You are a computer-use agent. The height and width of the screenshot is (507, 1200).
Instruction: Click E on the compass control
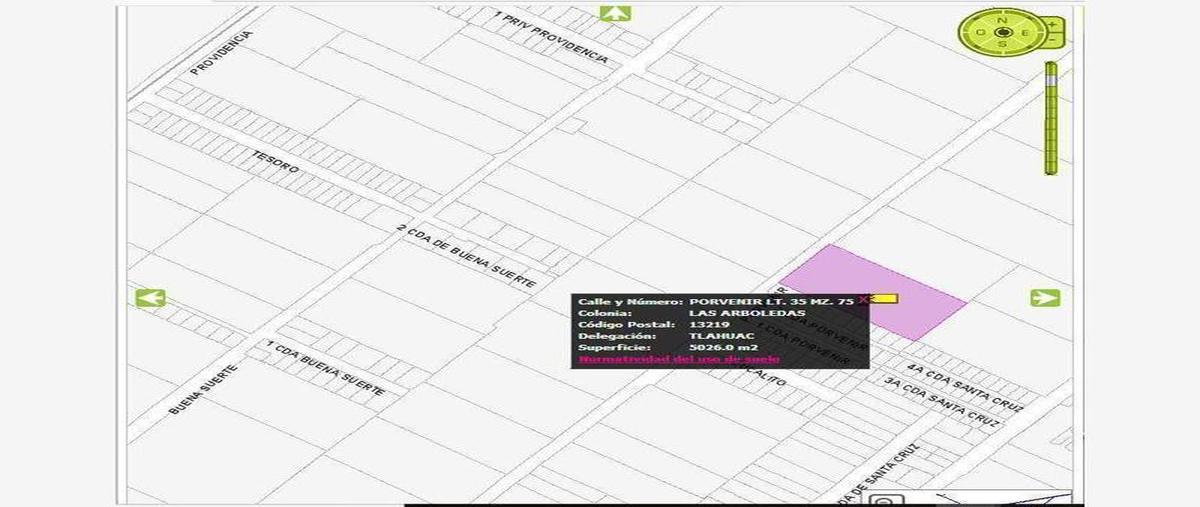[1025, 33]
